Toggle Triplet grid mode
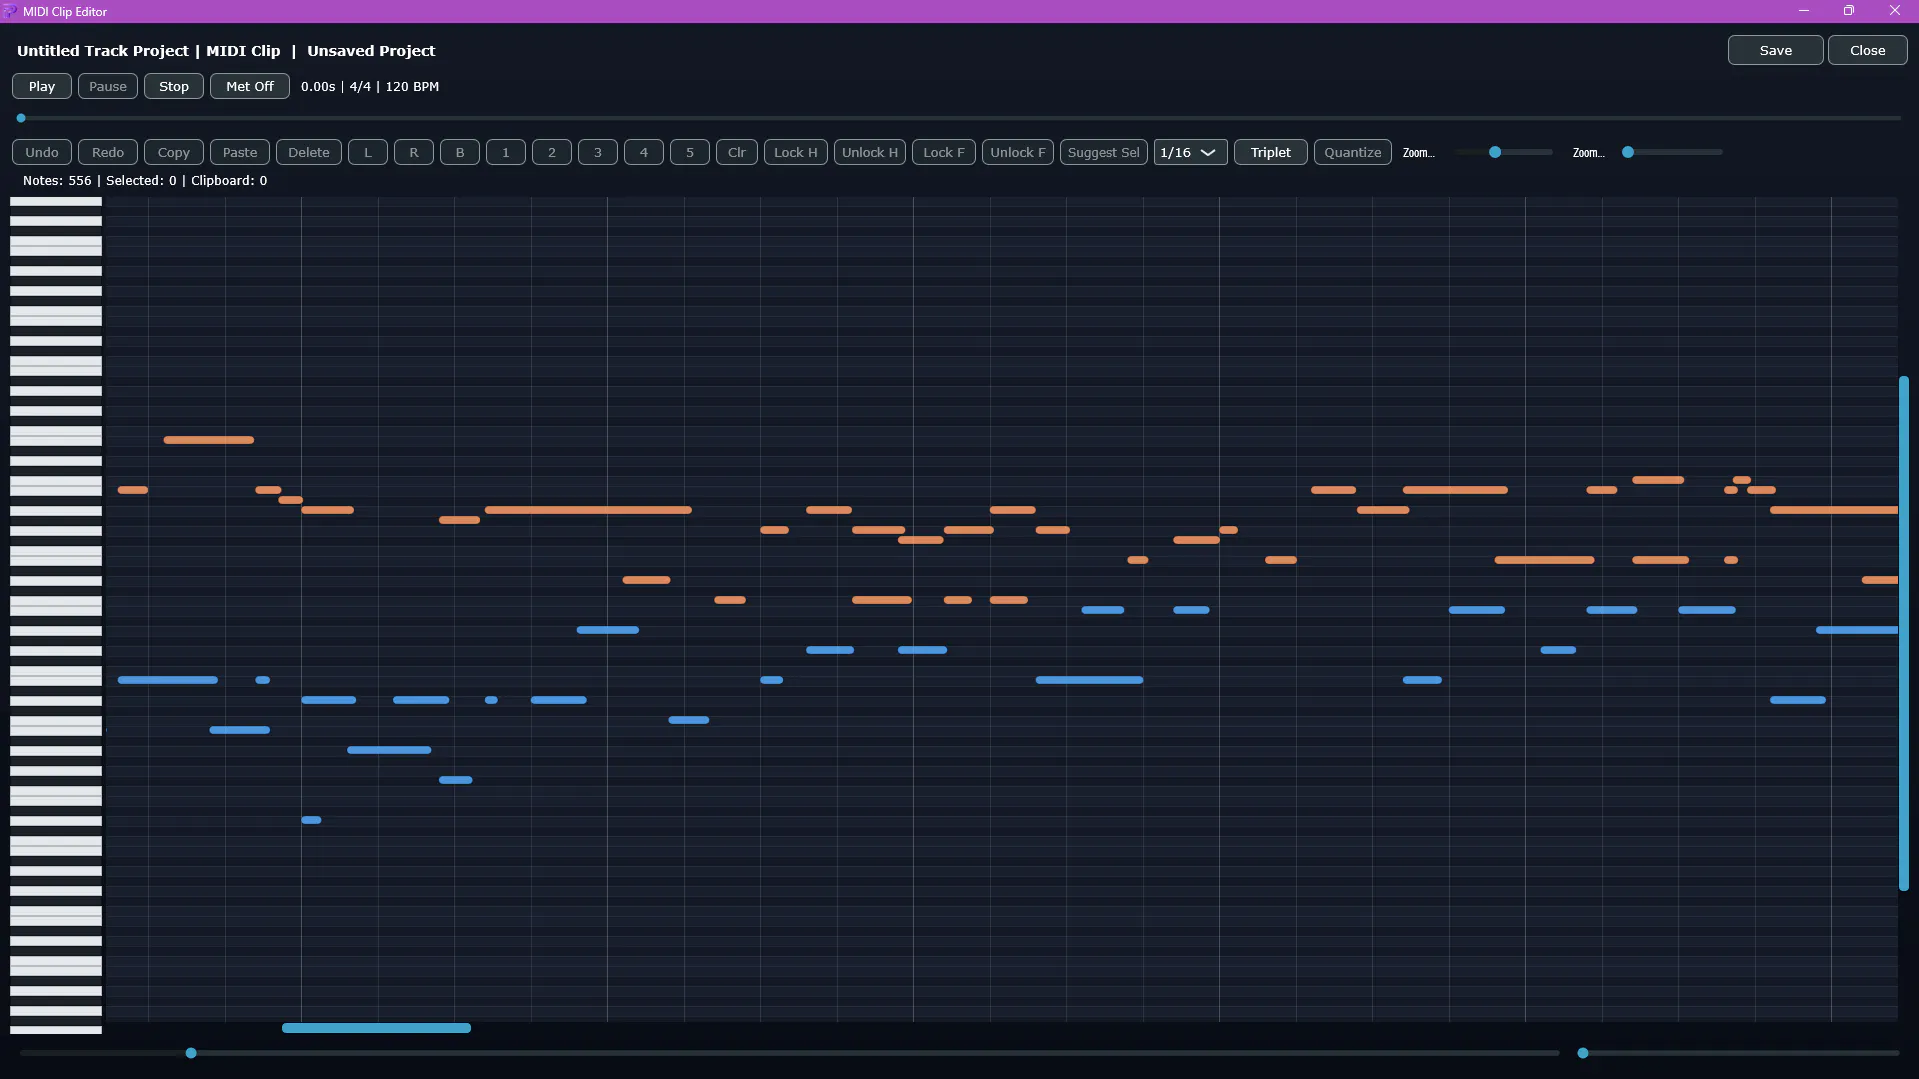This screenshot has height=1079, width=1919. tap(1271, 152)
